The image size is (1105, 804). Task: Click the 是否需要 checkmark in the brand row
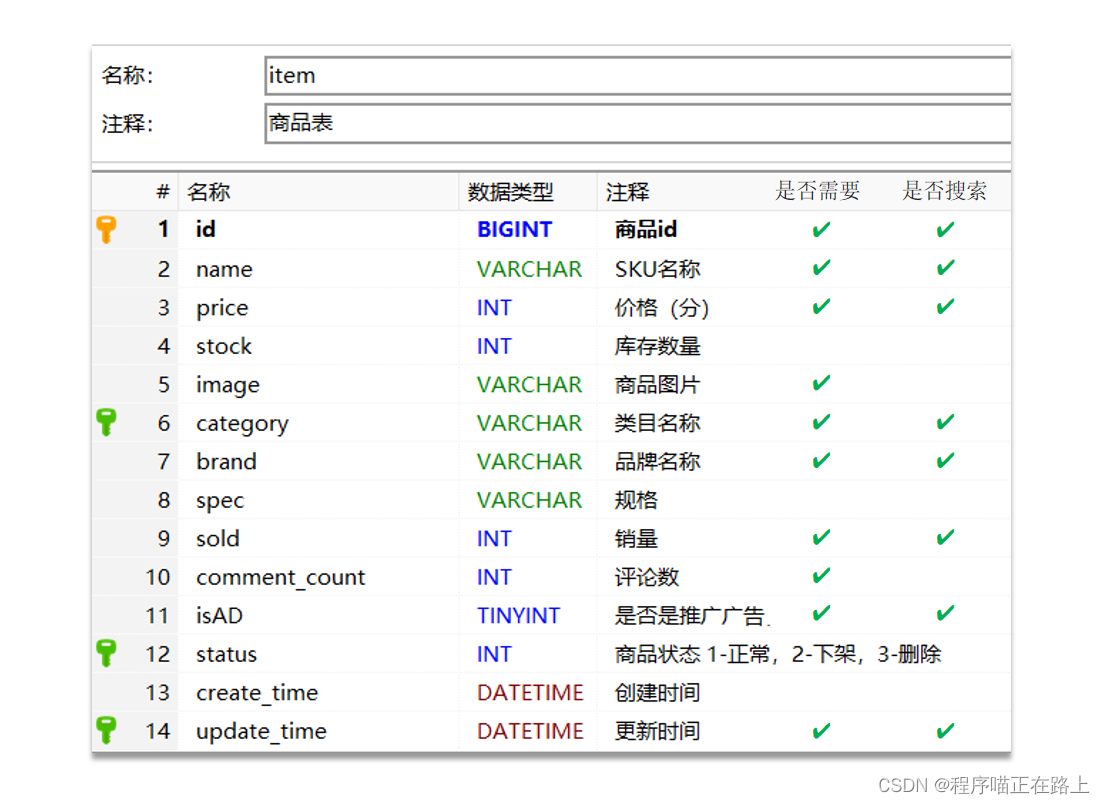821,461
